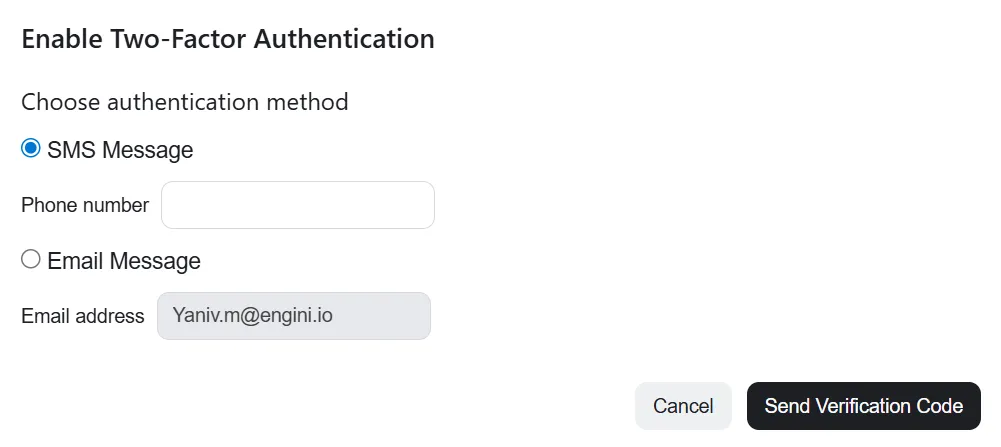Click the Enable Two-Factor Authentication heading

click(228, 39)
